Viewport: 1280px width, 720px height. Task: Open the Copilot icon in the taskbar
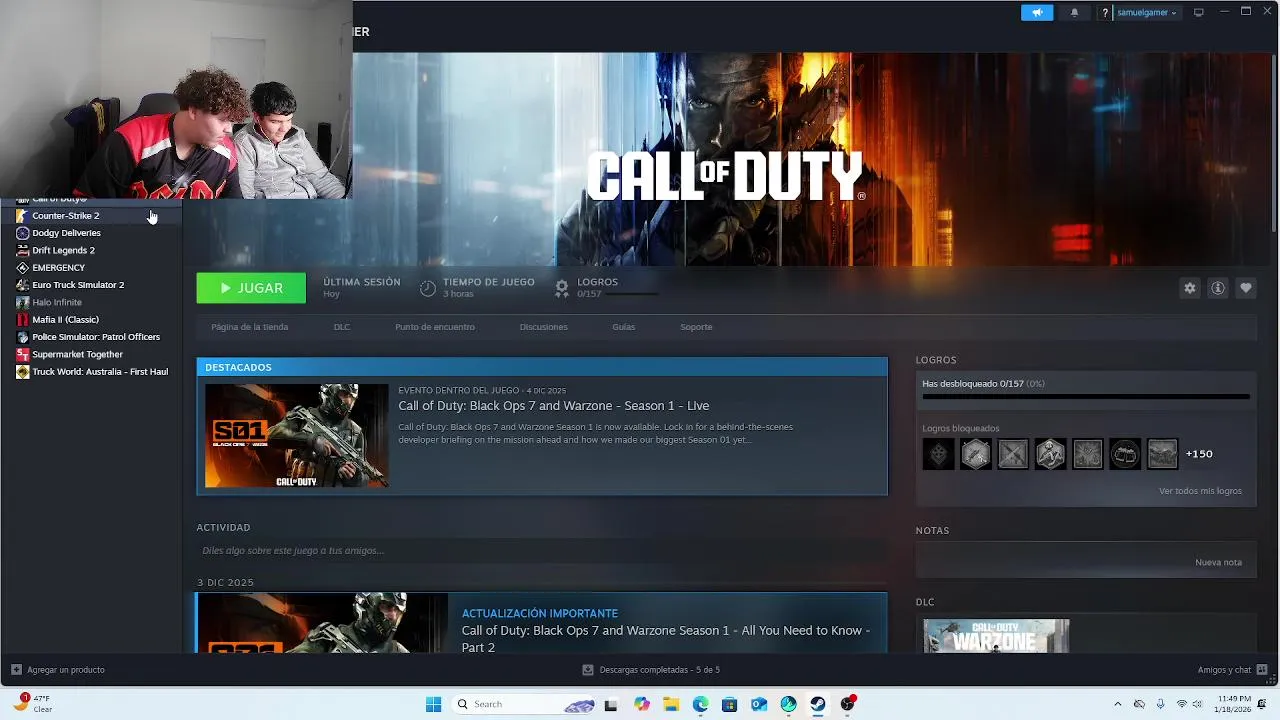click(x=641, y=704)
